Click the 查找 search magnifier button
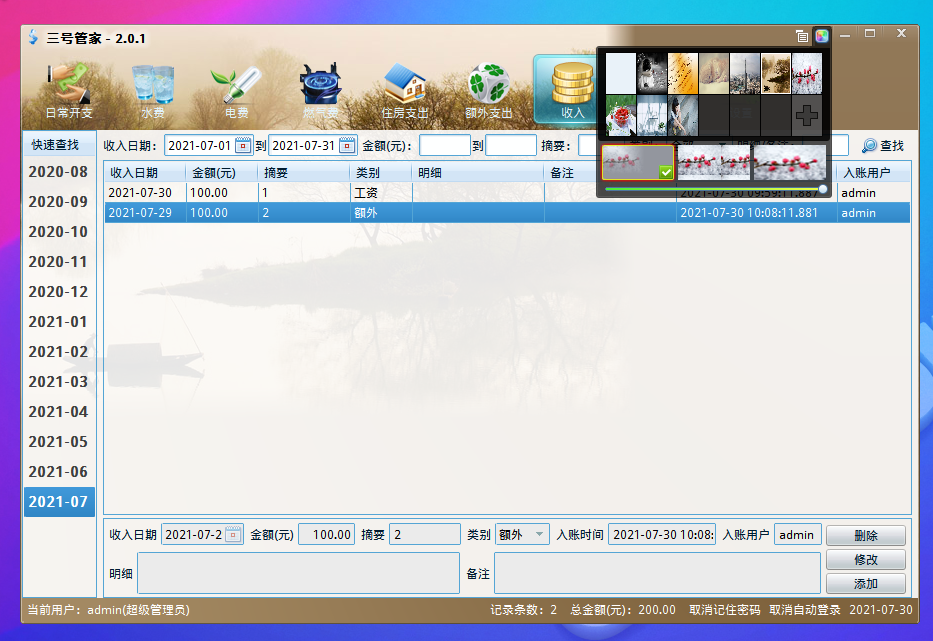The image size is (933, 641). (x=883, y=145)
